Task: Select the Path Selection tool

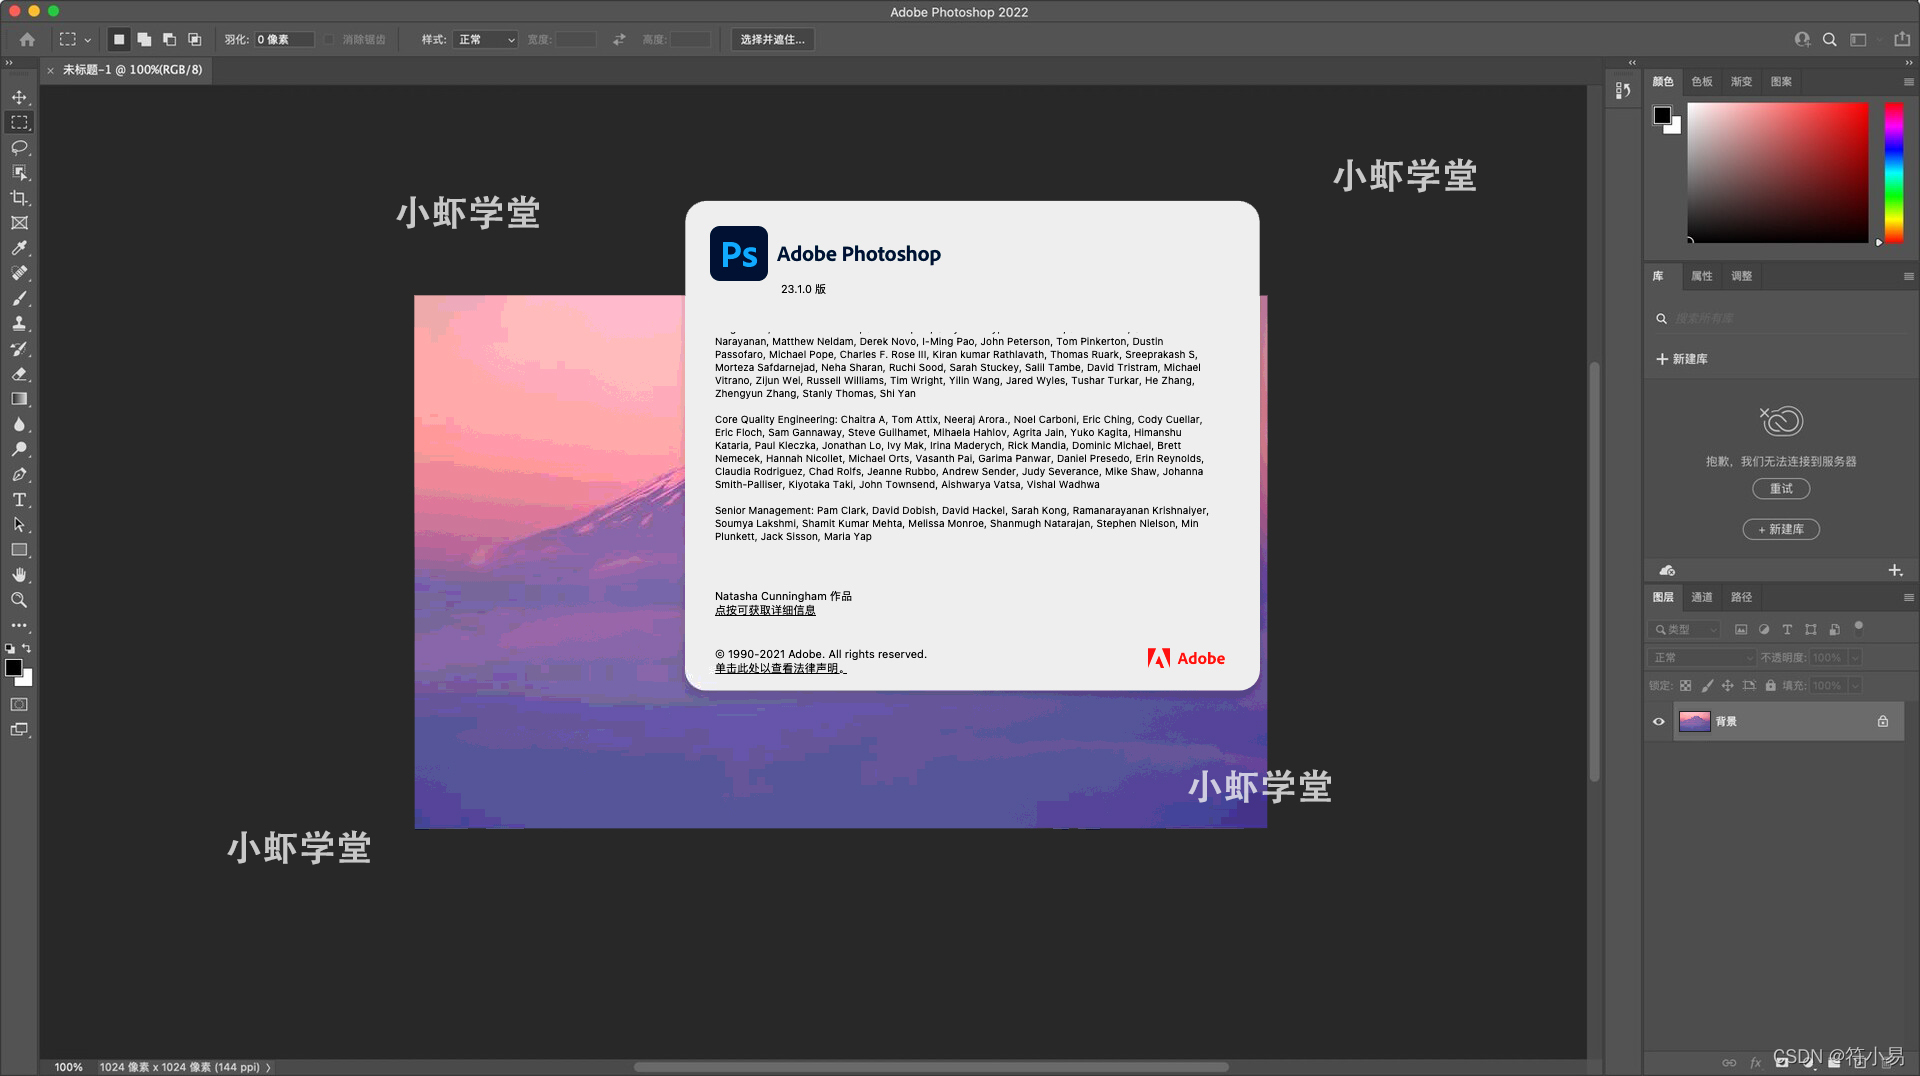Action: click(x=19, y=524)
